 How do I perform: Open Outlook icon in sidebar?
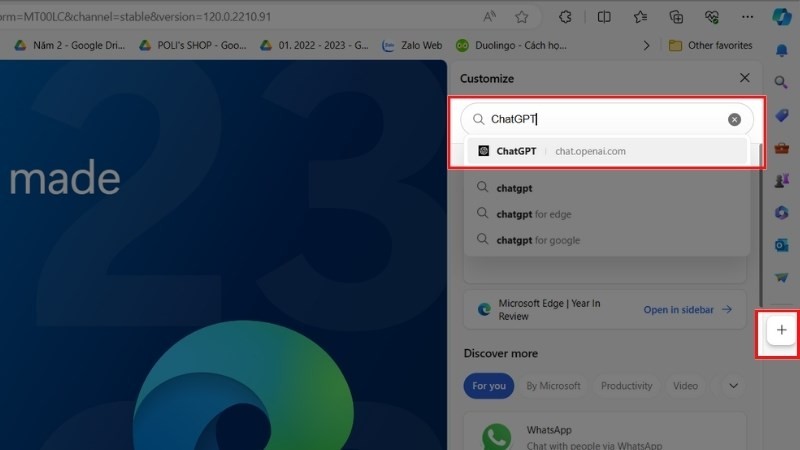pyautogui.click(x=782, y=245)
